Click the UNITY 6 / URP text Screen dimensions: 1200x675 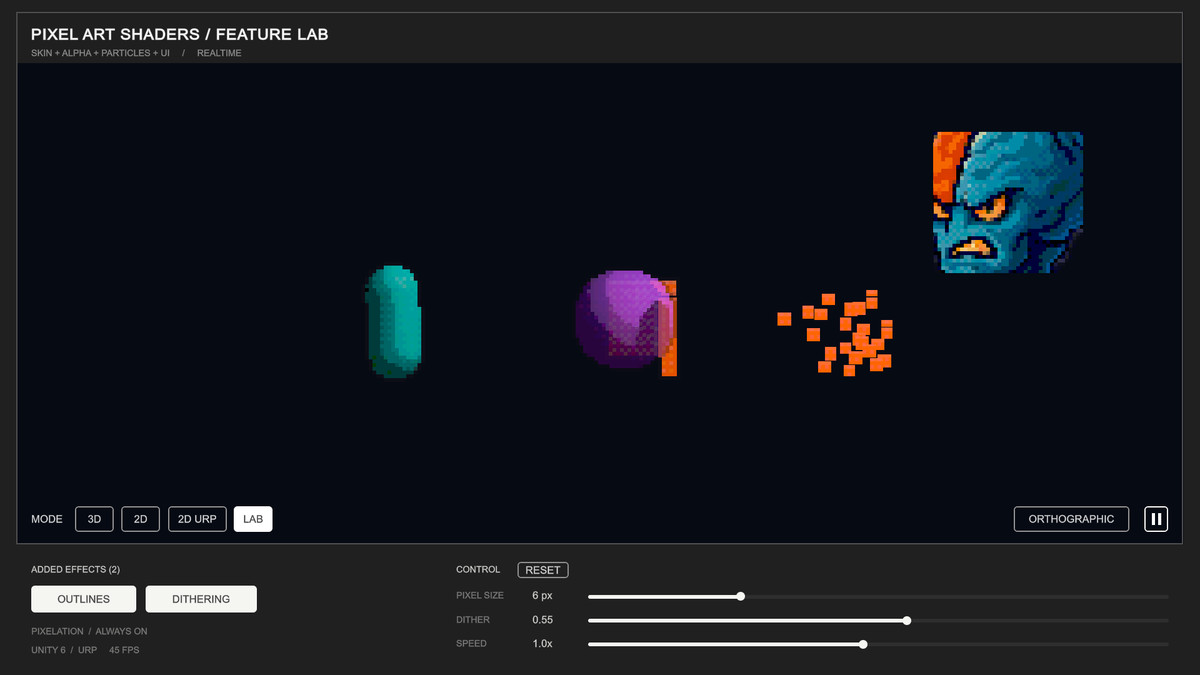(64, 650)
